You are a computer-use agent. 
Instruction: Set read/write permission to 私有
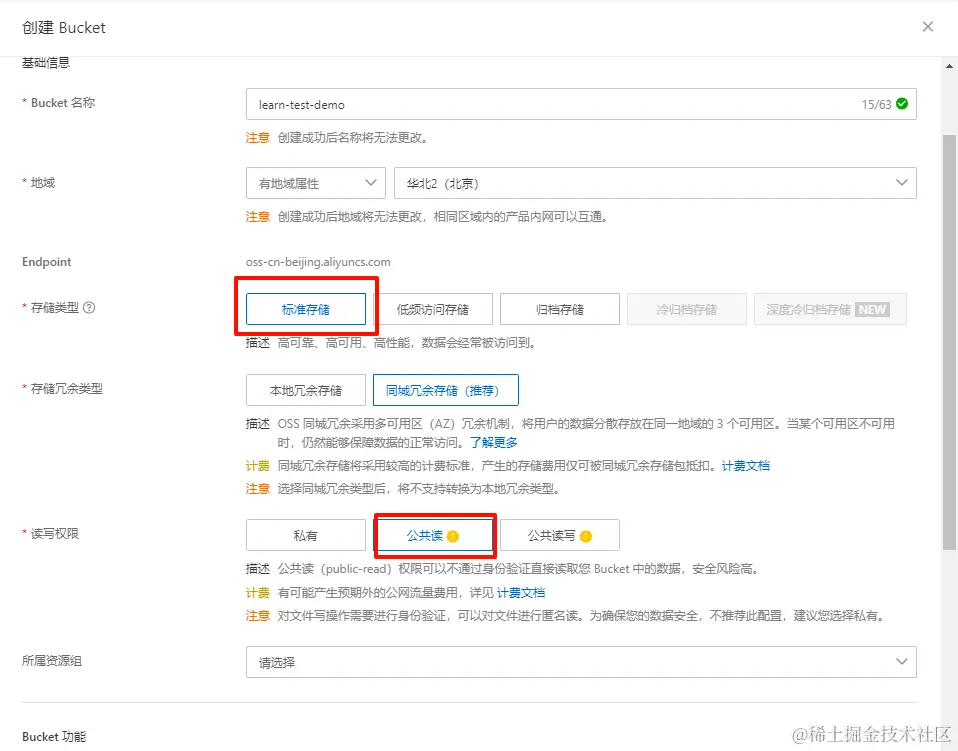point(305,535)
